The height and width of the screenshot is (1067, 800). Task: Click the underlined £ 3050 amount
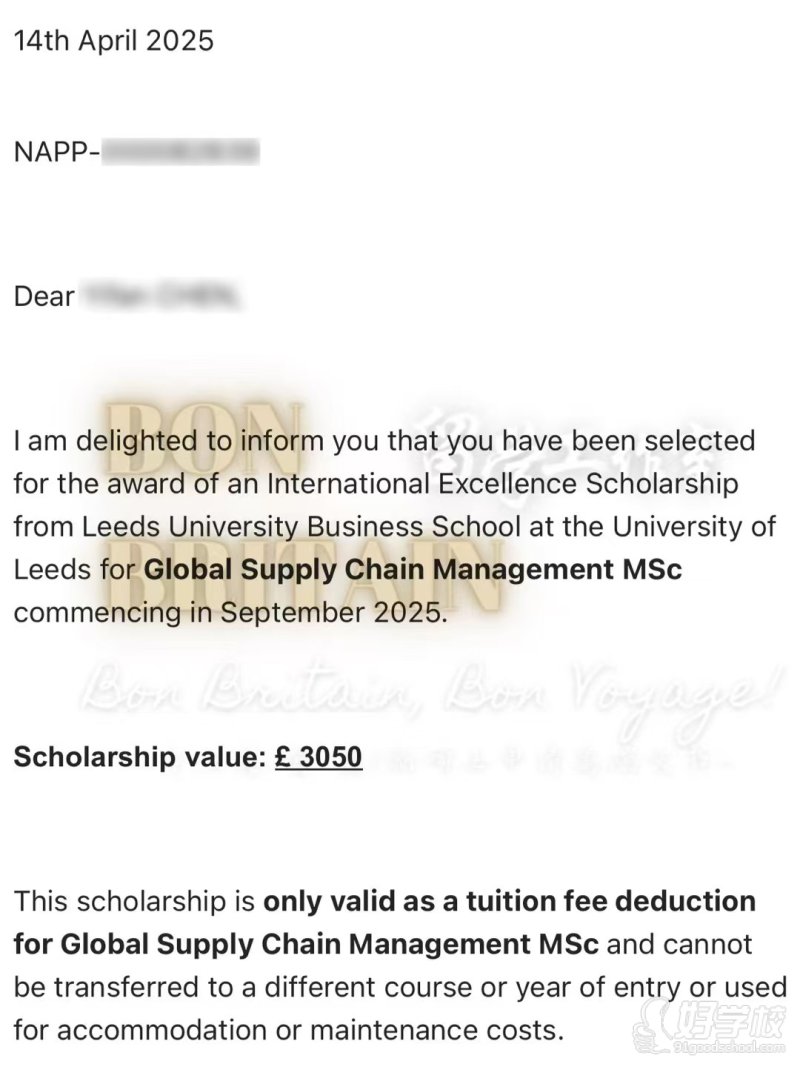tap(318, 756)
